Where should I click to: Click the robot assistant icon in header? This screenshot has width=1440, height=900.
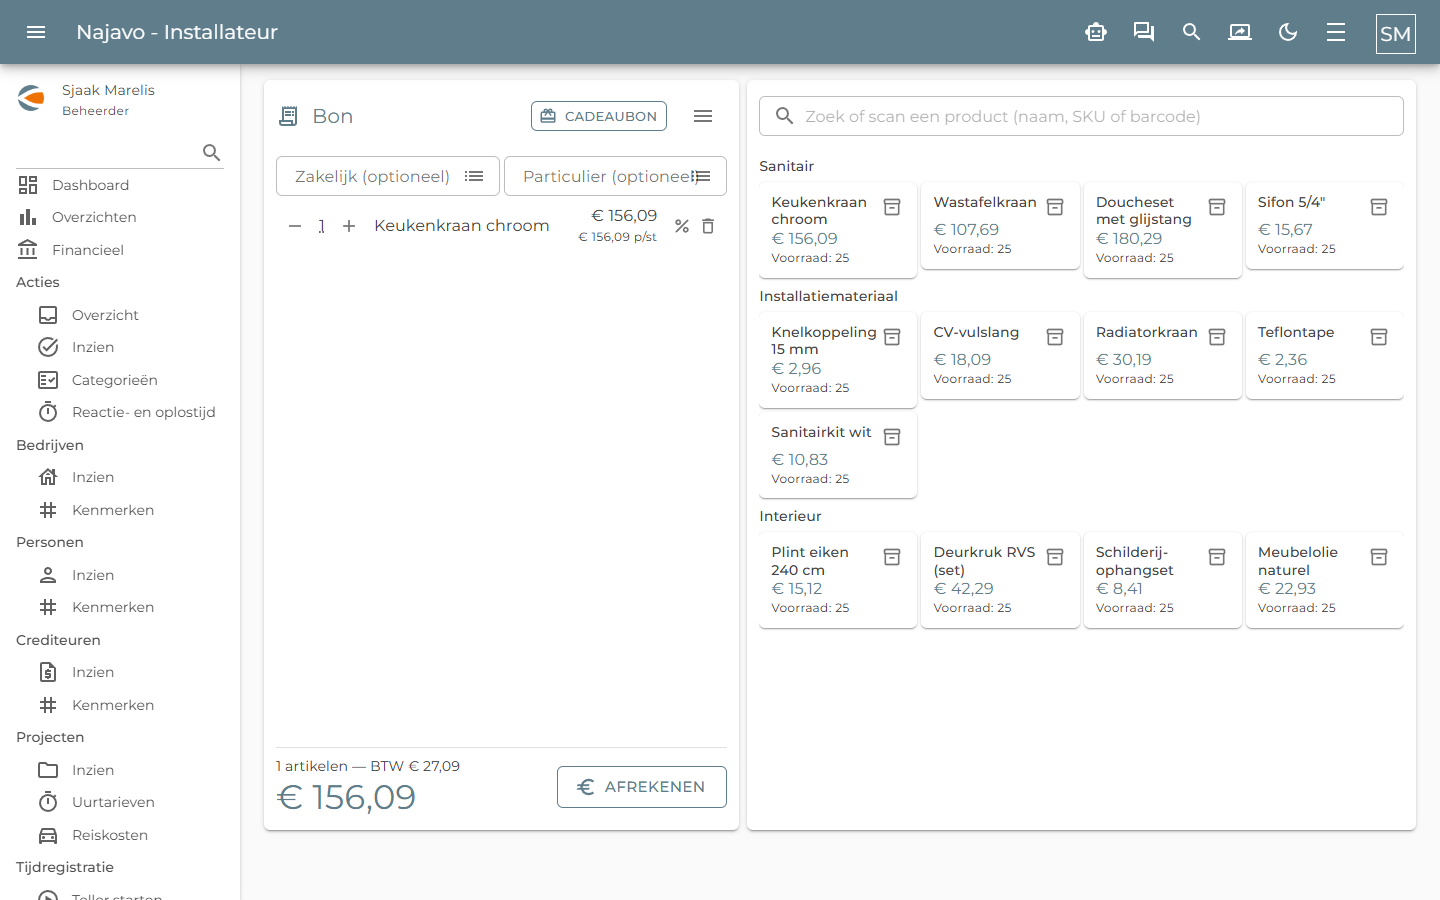(x=1096, y=32)
